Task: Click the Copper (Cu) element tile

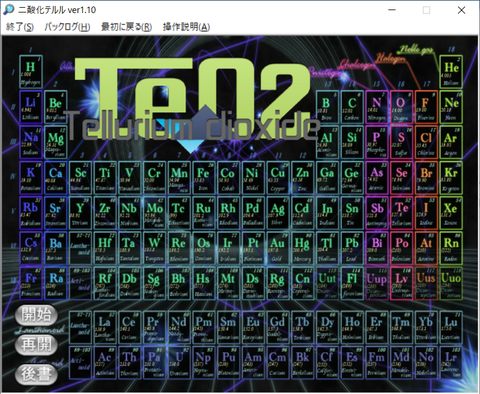Action: point(278,178)
